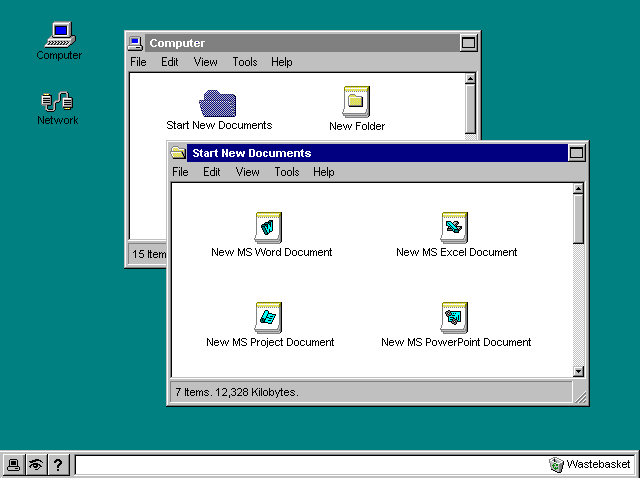Click the question mark help button on the taskbar
The width and height of the screenshot is (640, 478).
click(58, 465)
